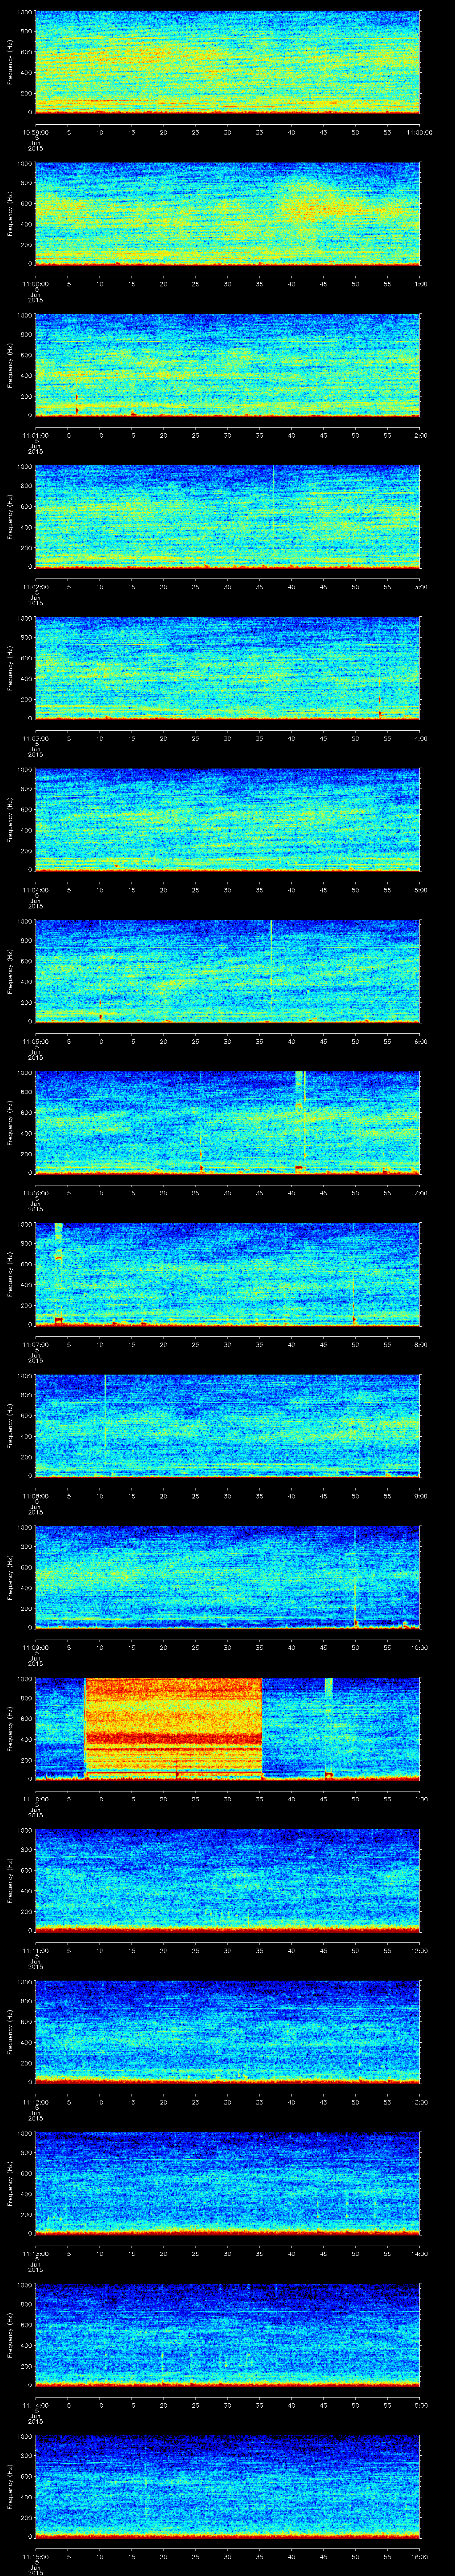
Task: Select the spectrogram panel starting at 11:13:00
Action: [227, 2183]
